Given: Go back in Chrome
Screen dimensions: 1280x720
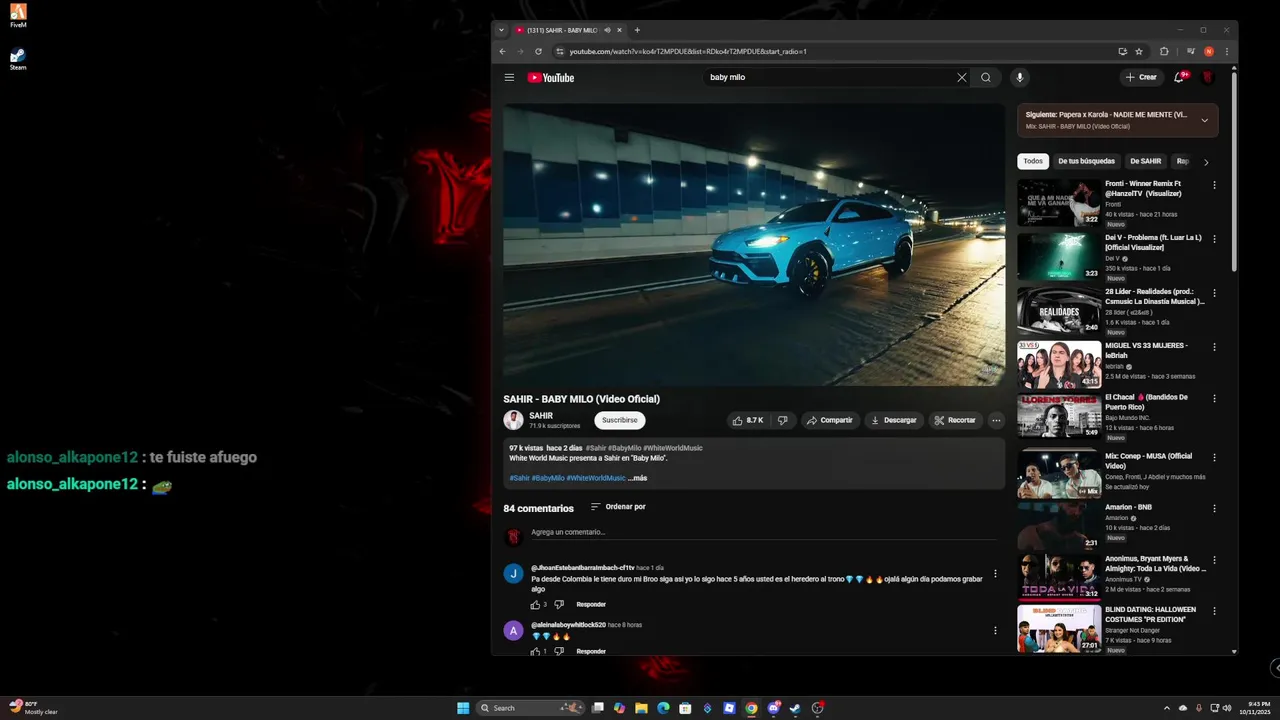Looking at the screenshot, I should pos(502,51).
